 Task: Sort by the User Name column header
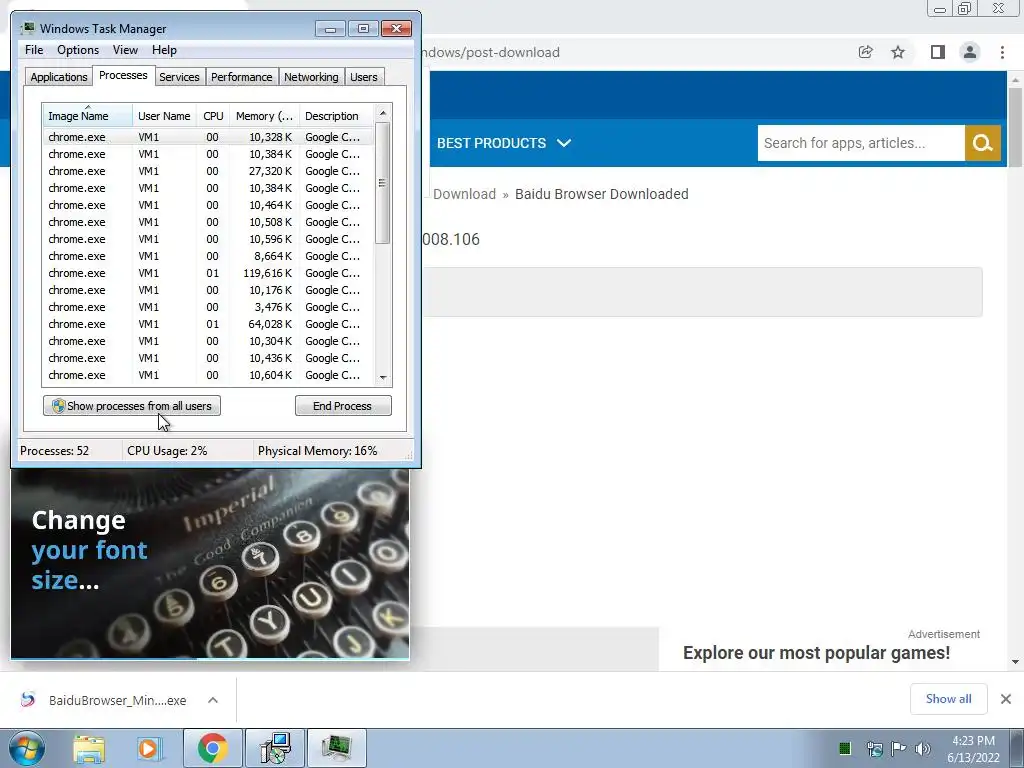tap(165, 116)
